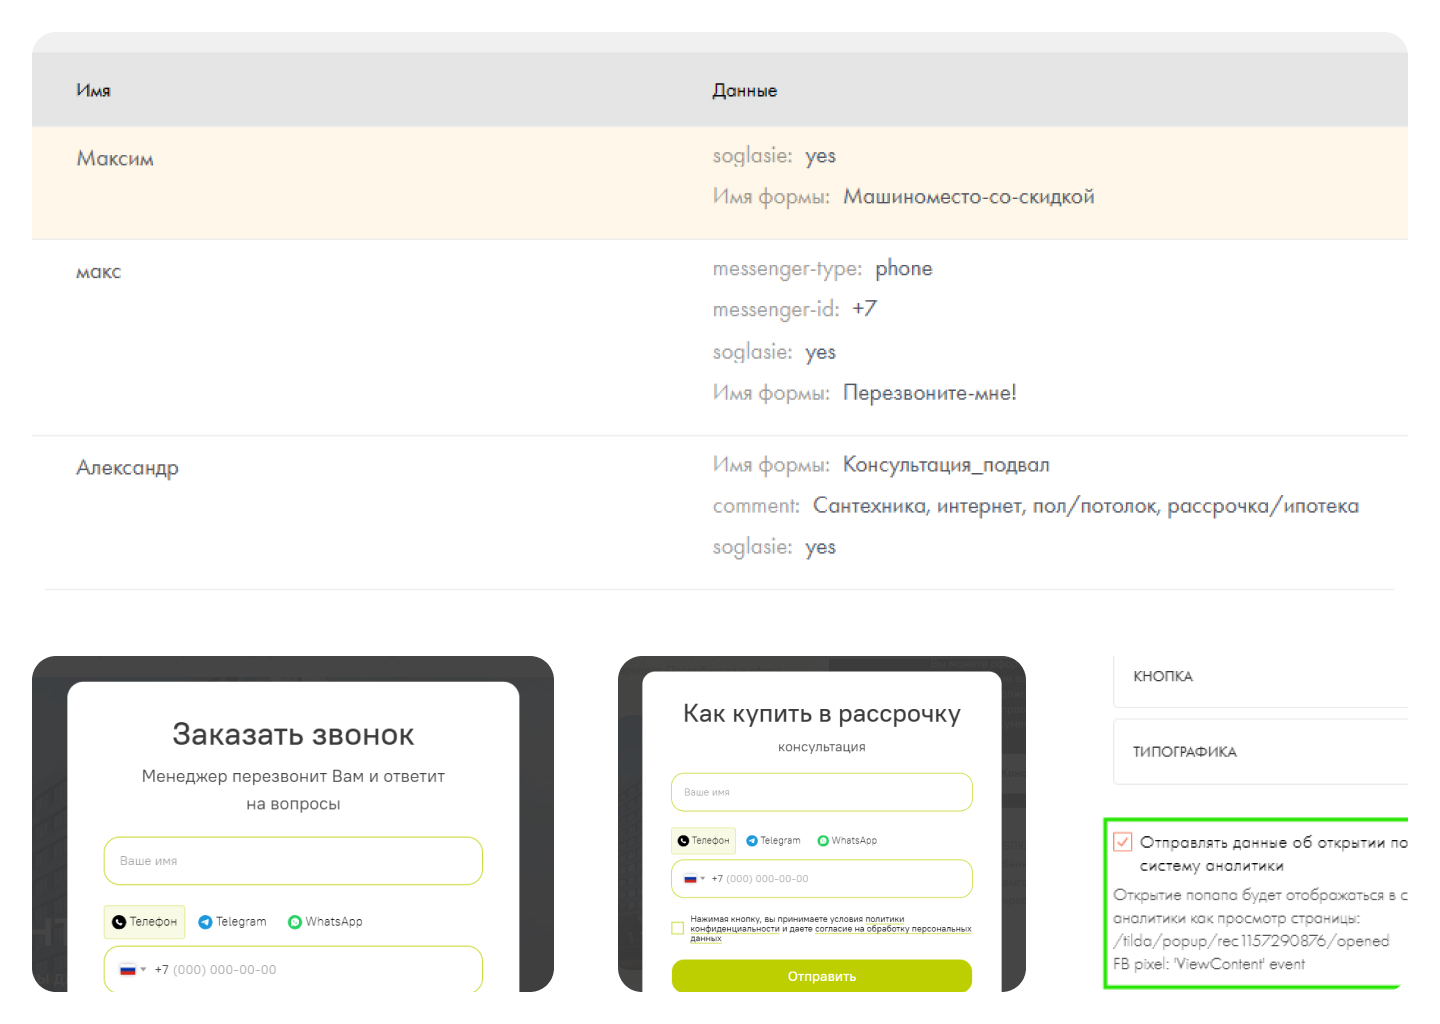Focus "Ваше имя" field in the installment form
Screen dimensions: 1440x1024
tap(822, 792)
